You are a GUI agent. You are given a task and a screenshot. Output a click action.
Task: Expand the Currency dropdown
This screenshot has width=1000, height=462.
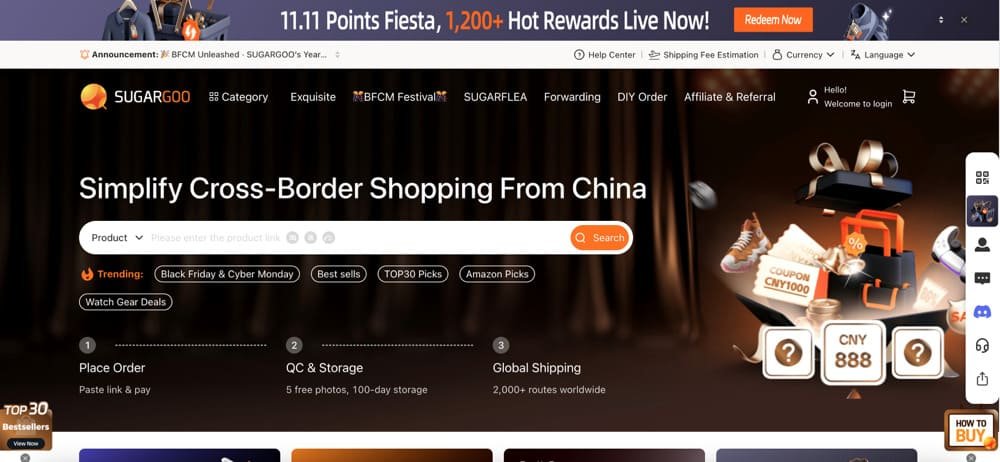[x=803, y=55]
